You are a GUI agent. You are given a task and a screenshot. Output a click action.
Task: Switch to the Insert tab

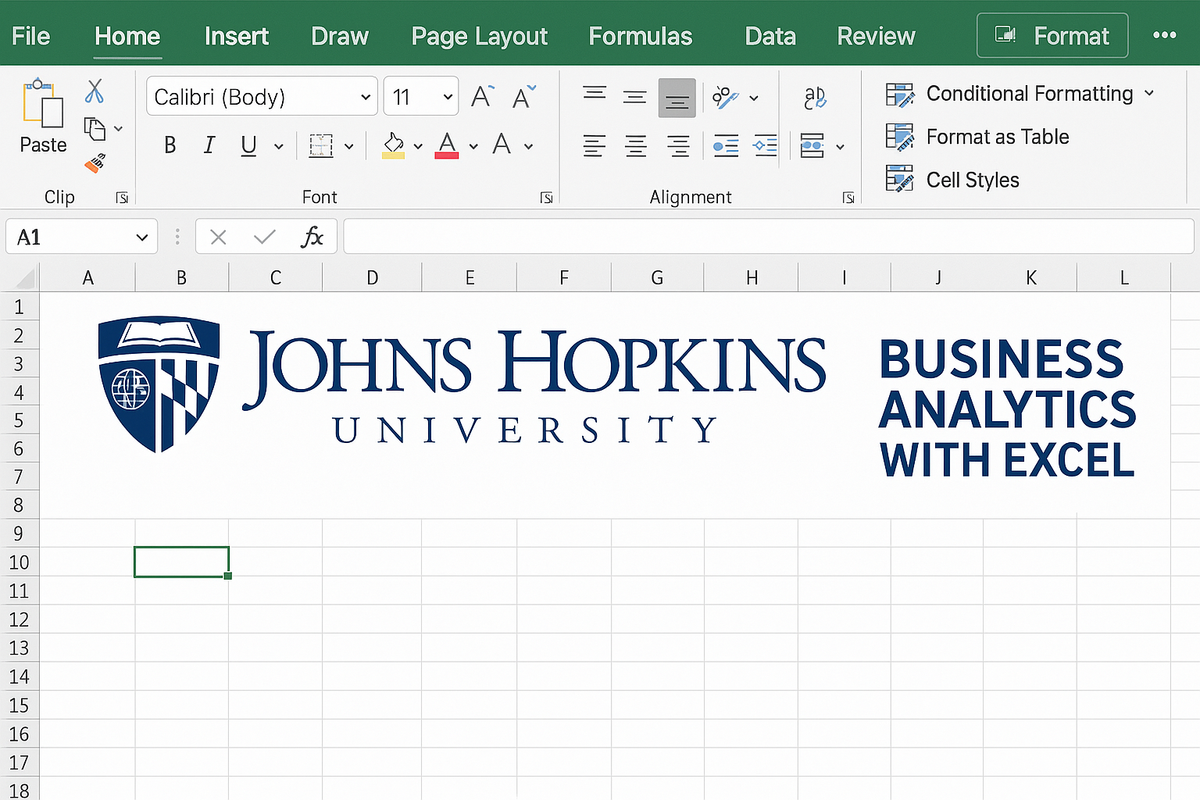pos(236,36)
